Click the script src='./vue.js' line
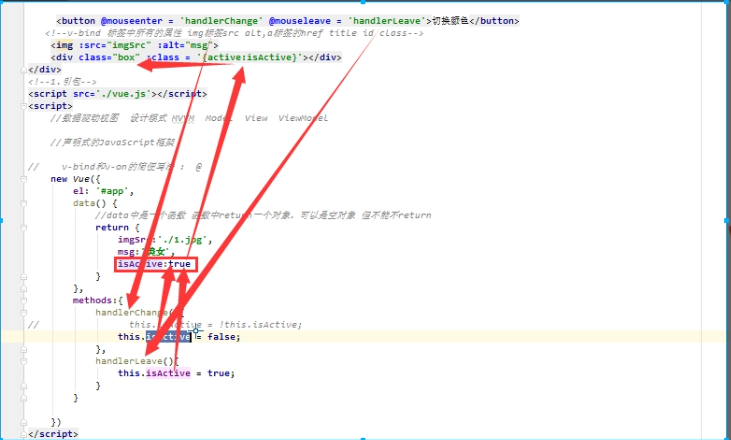This screenshot has height=440, width=731. click(x=117, y=94)
